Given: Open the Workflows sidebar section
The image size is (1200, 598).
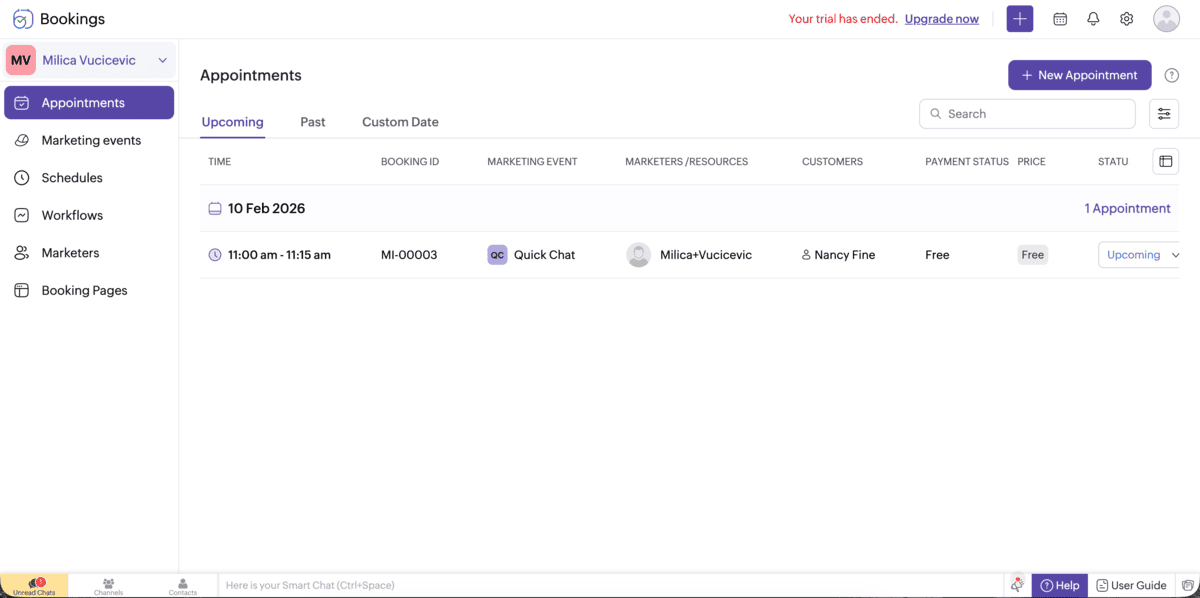Looking at the screenshot, I should coord(72,215).
